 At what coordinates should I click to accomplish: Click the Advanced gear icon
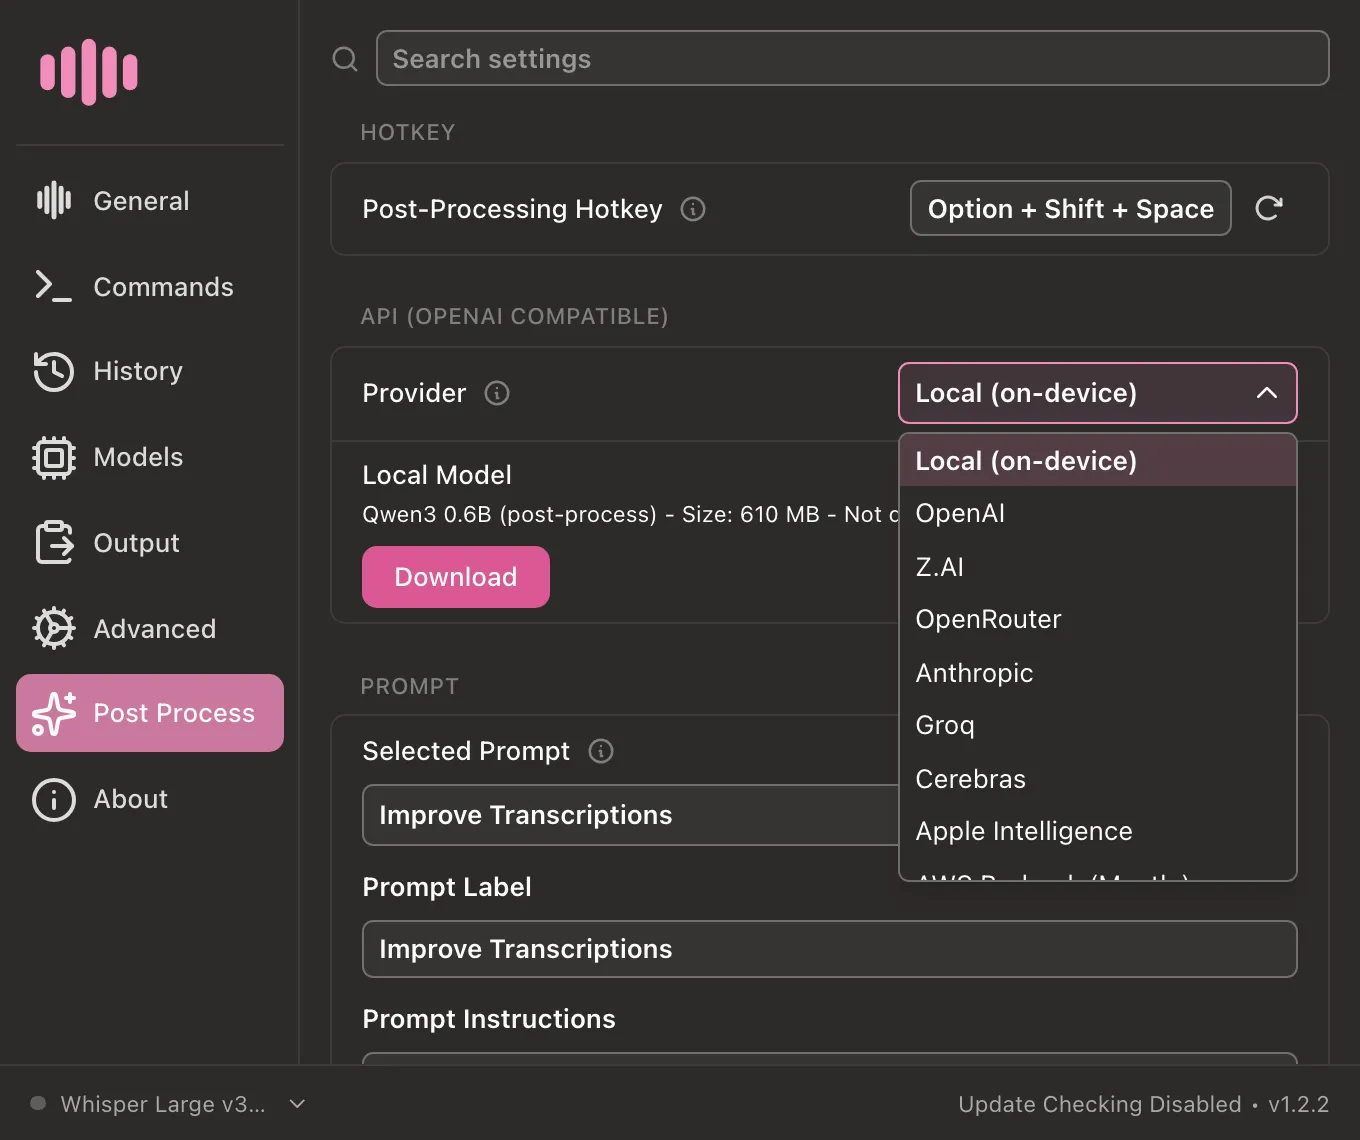(54, 629)
